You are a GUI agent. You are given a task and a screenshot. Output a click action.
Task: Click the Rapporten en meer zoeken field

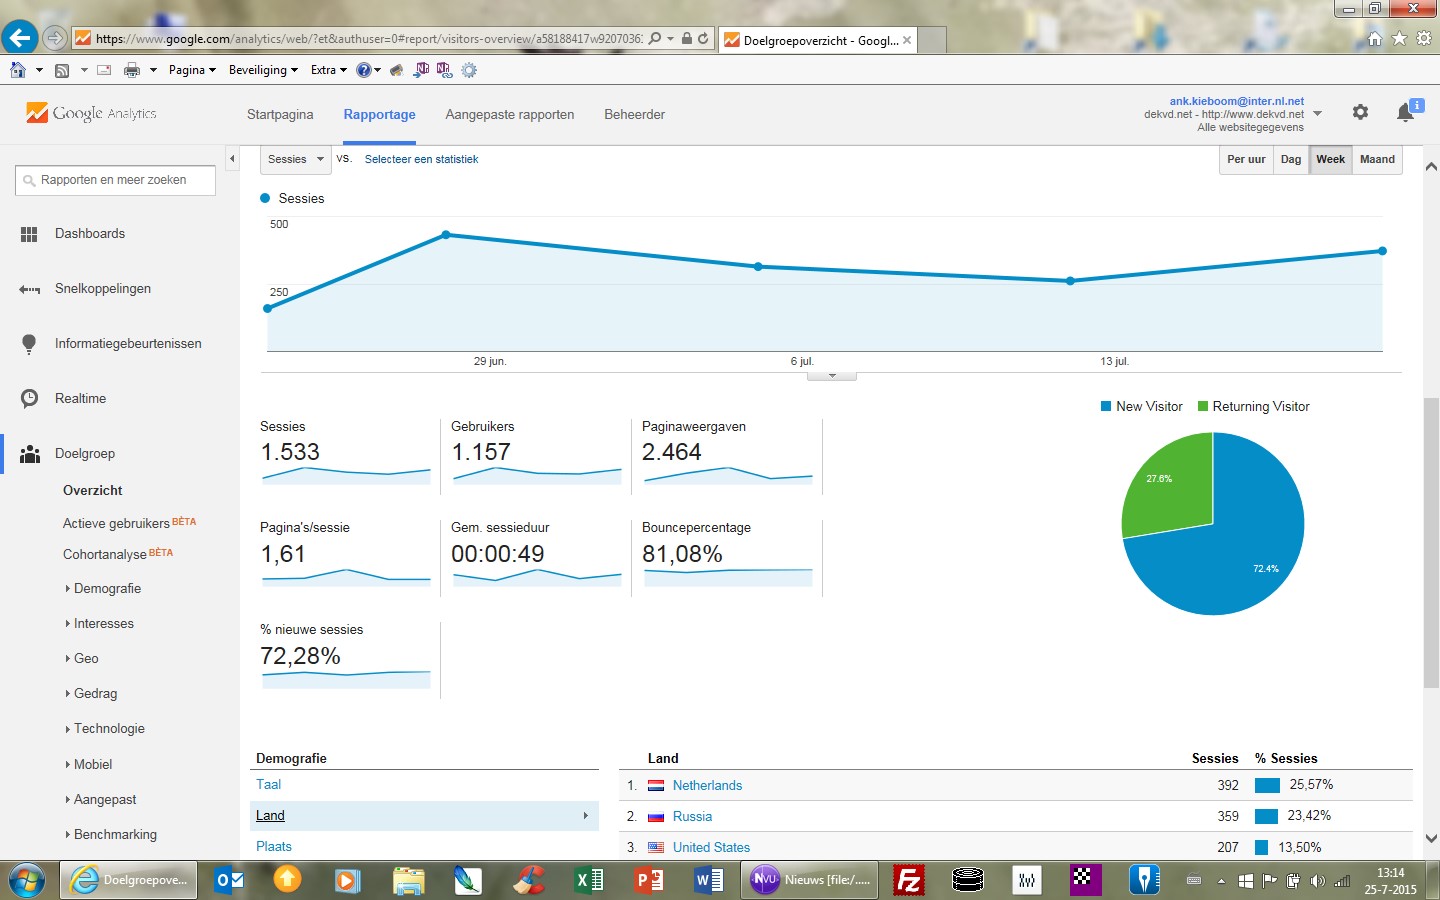pos(116,181)
